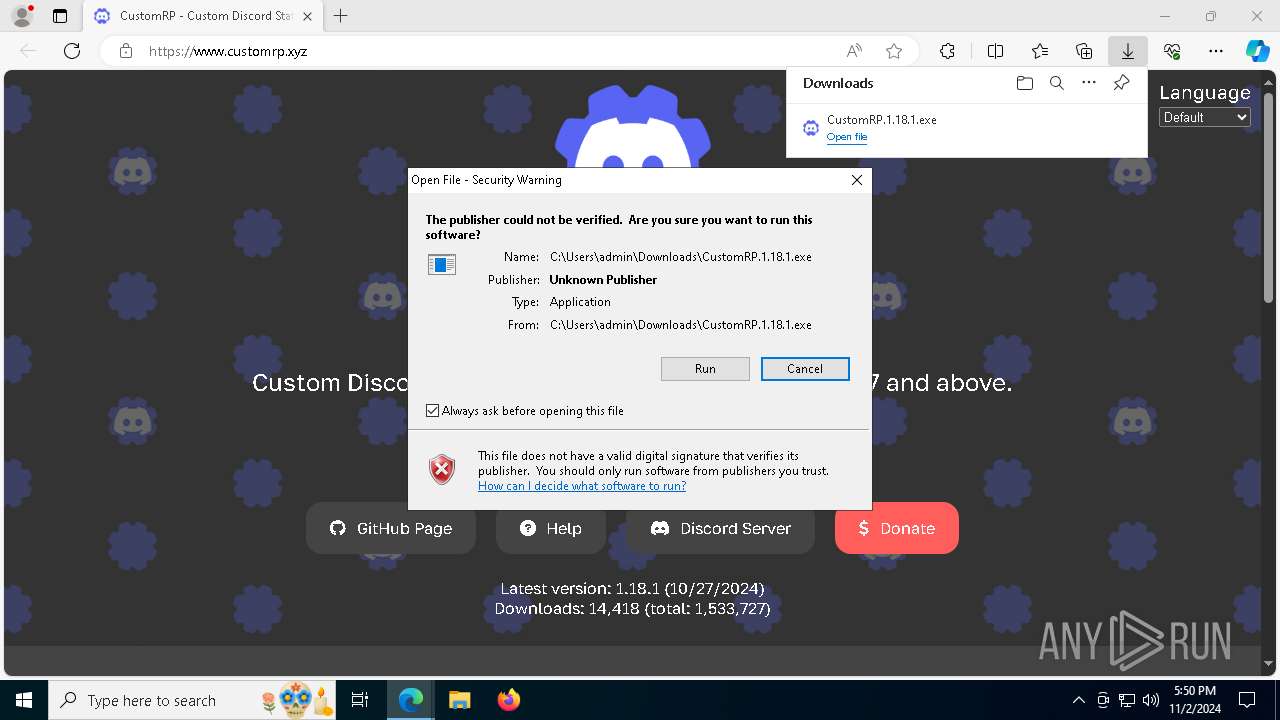Select the CustomRP.1.18.1.exe download entry
This screenshot has width=1280, height=720.
(966, 128)
